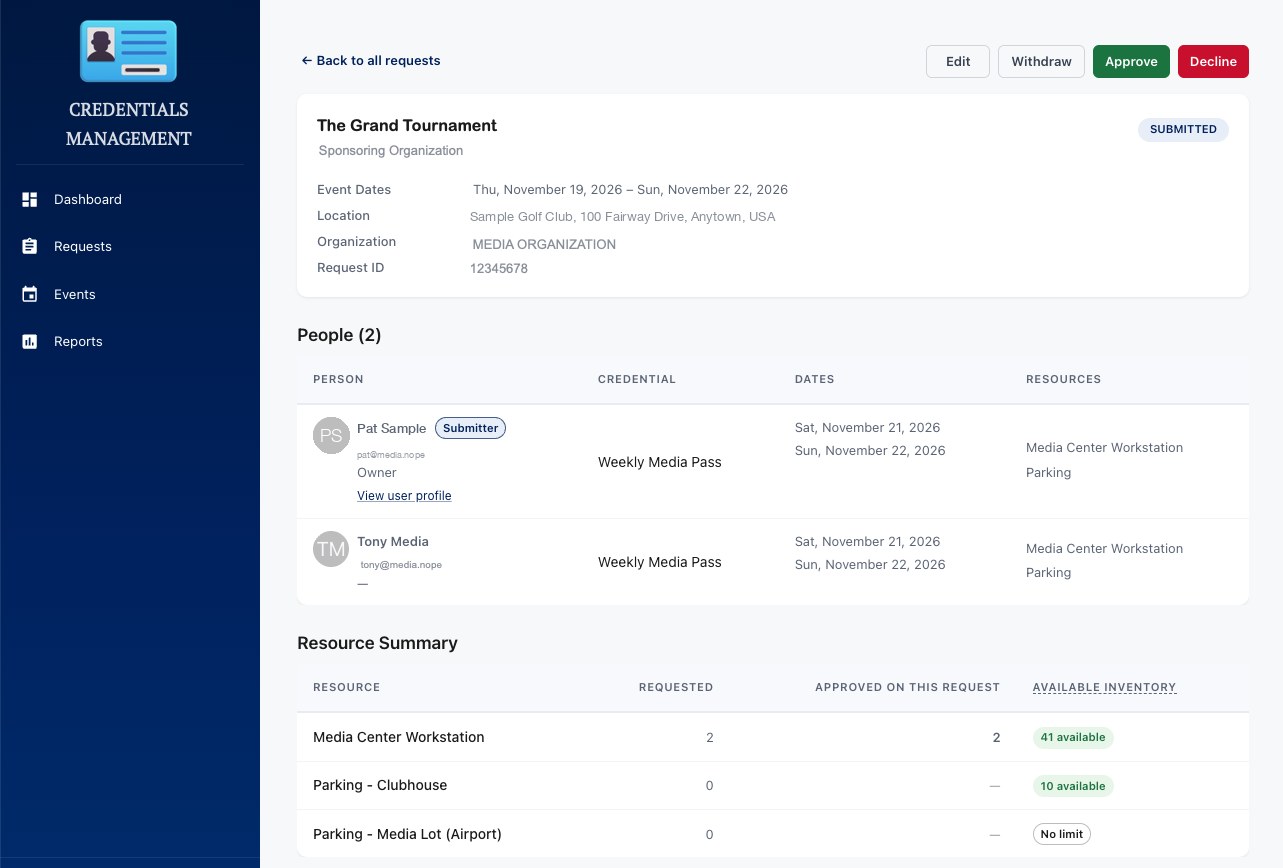The image size is (1283, 868).
Task: Click the Request ID value 12345678
Action: (x=499, y=269)
